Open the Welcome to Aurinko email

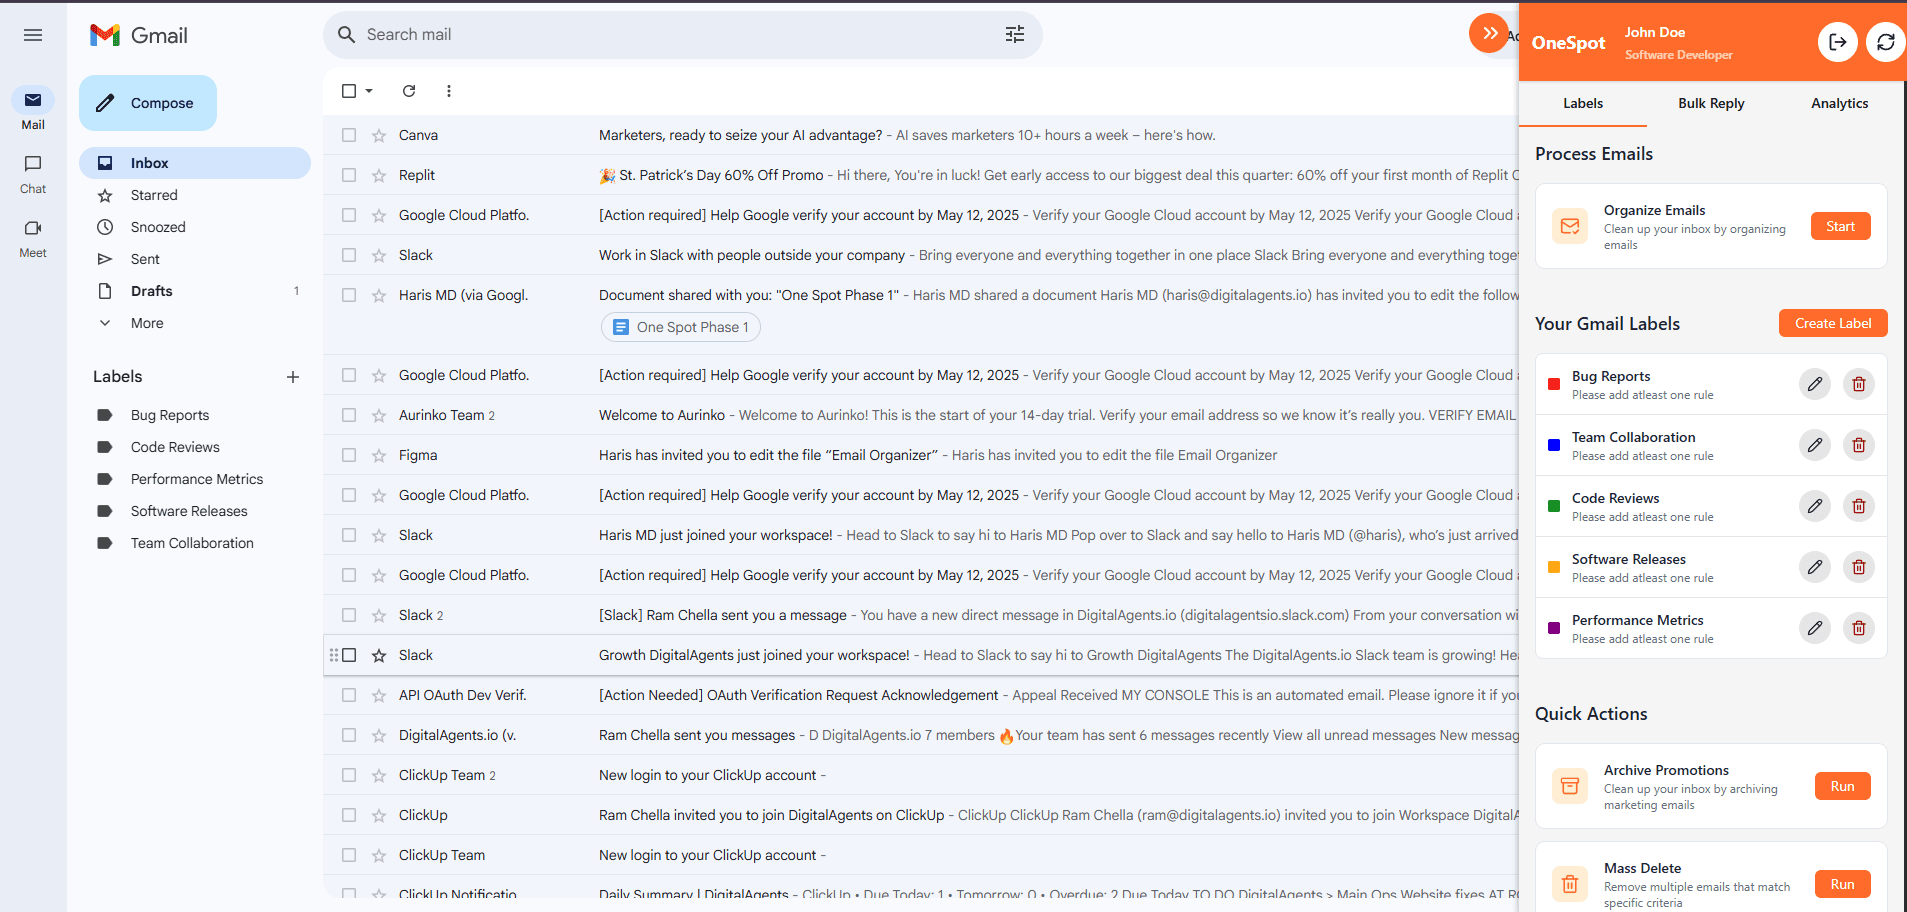coord(920,415)
